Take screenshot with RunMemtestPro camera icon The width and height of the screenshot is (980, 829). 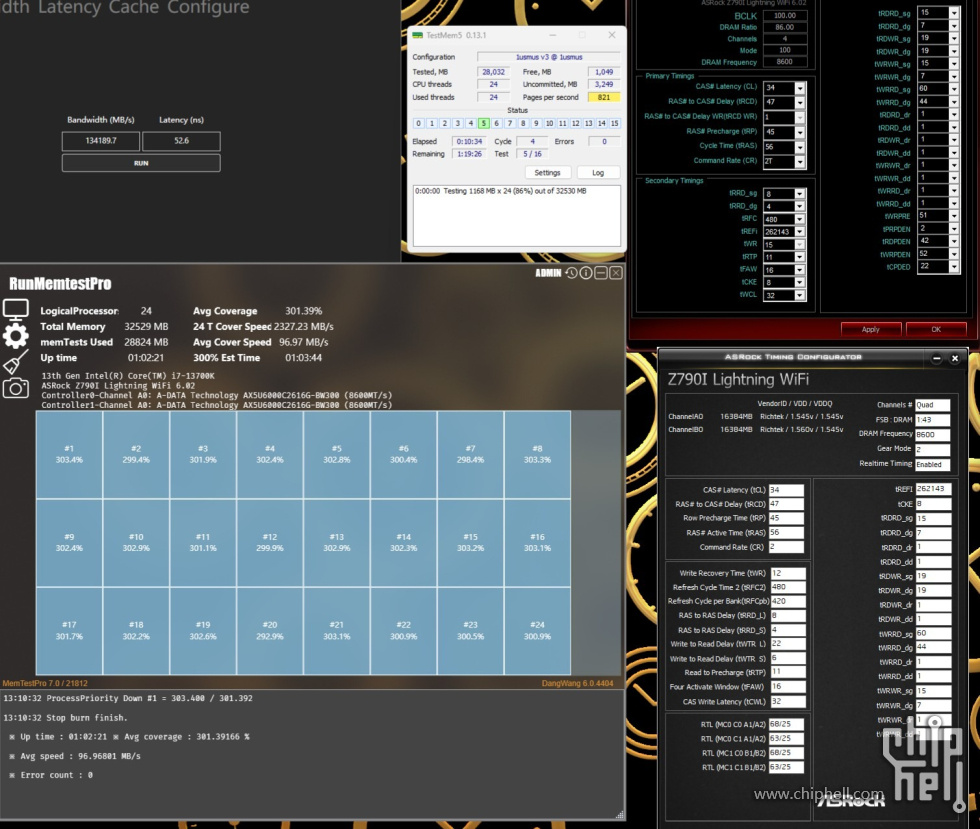point(16,388)
